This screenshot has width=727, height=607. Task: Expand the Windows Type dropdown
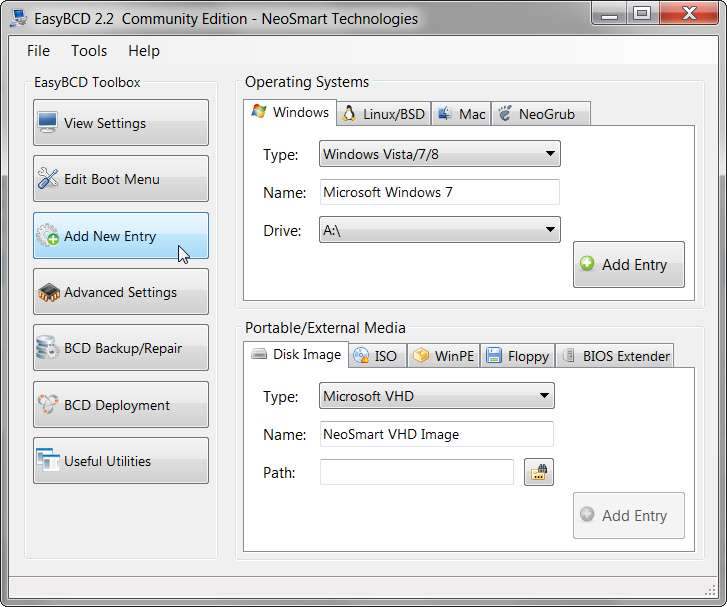coord(440,154)
